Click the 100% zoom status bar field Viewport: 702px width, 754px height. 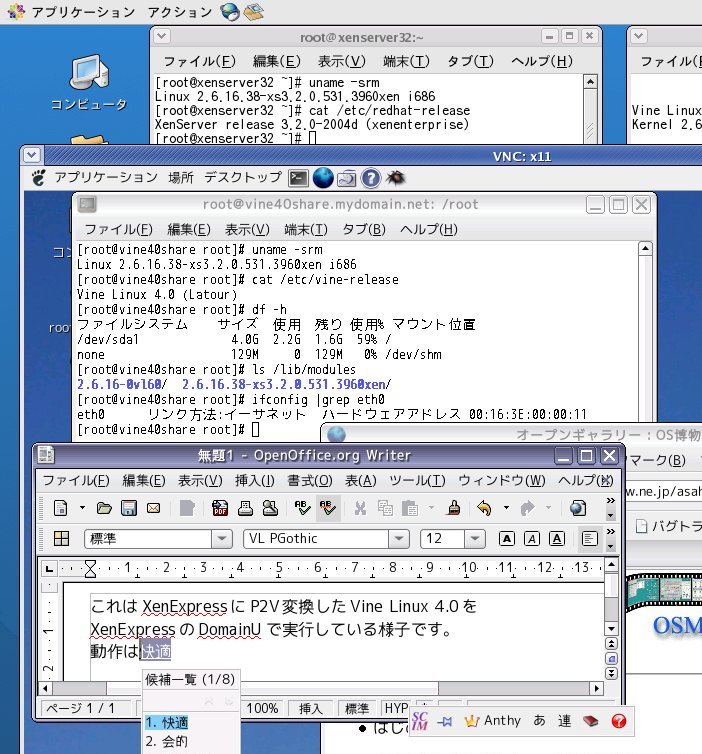click(x=263, y=708)
